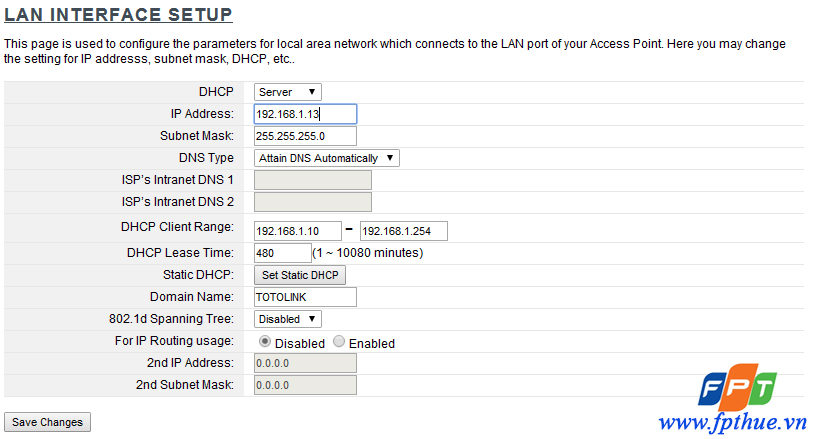
Task: Click the DHCP Client Range start field
Action: 298,231
